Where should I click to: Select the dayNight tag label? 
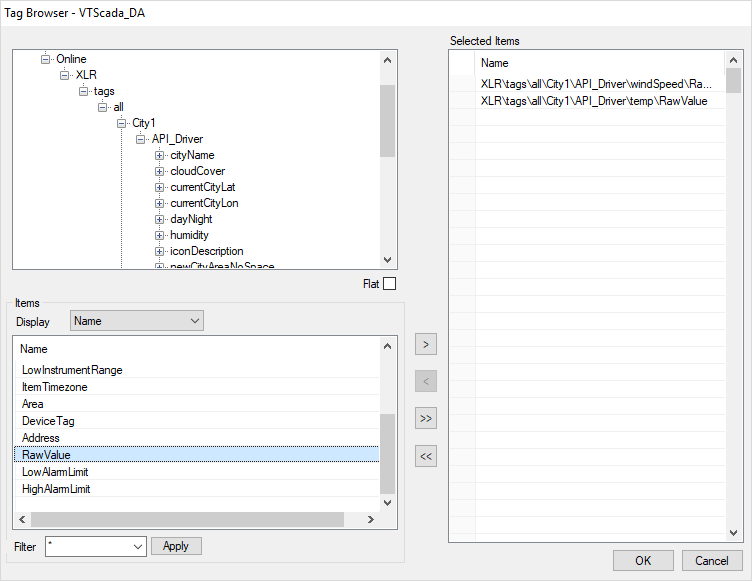(x=191, y=219)
